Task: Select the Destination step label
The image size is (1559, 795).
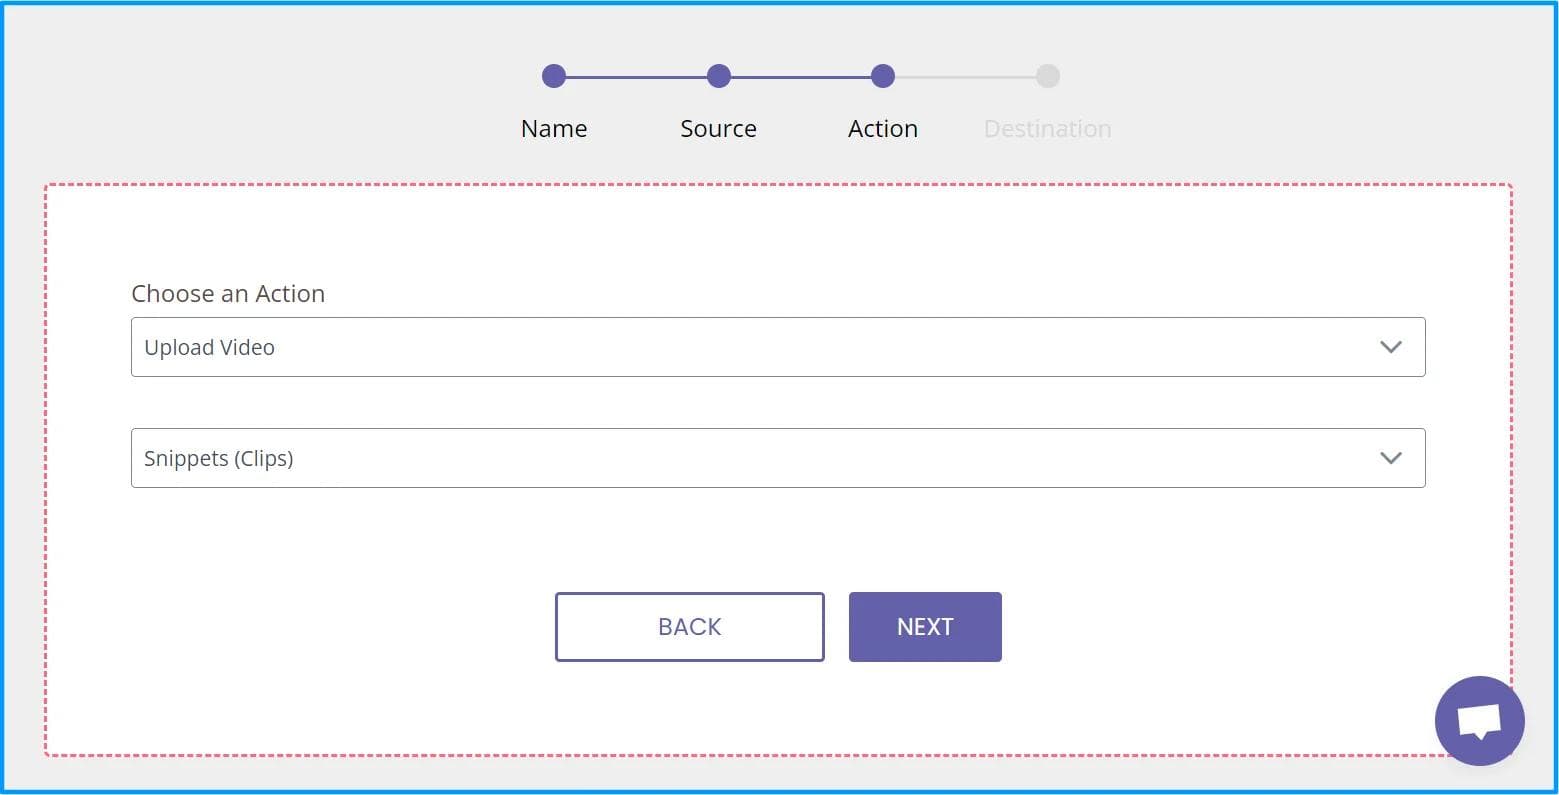Action: 1047,129
